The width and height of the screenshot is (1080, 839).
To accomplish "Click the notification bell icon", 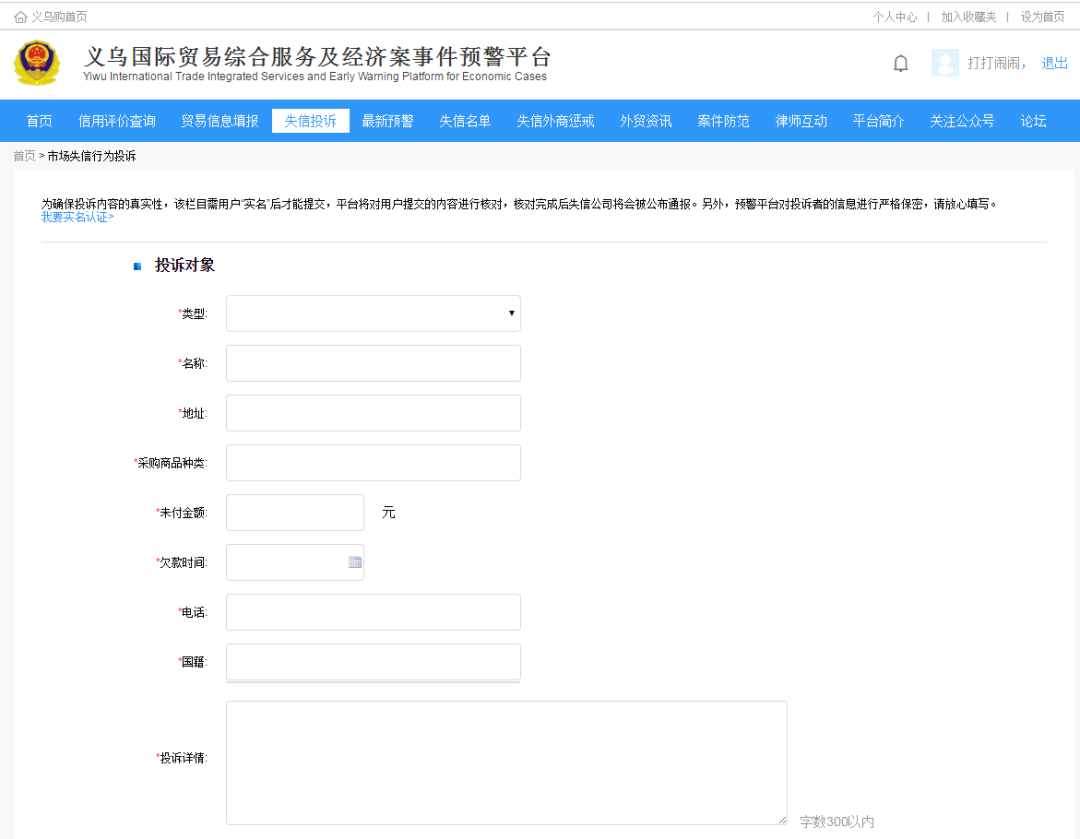I will pos(901,64).
